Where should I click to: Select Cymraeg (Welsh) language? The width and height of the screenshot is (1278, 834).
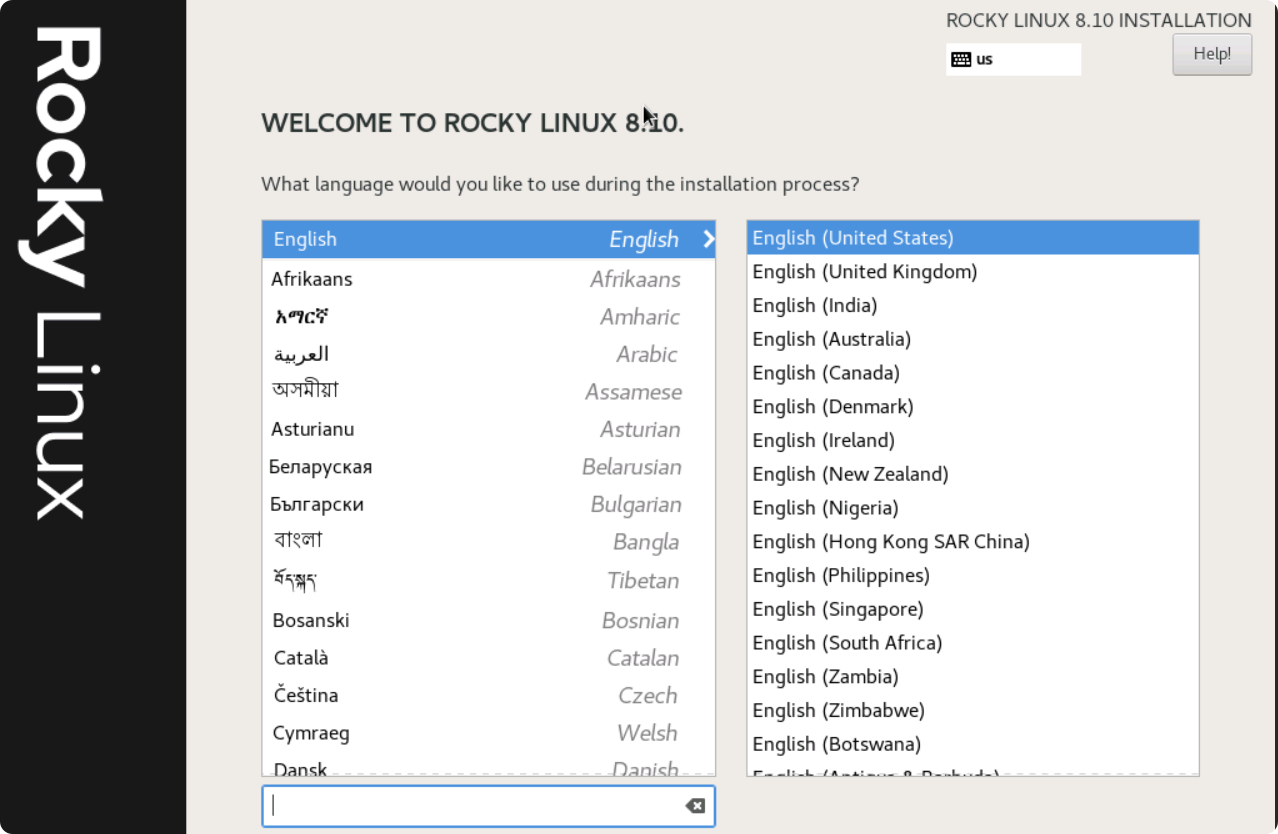pos(489,733)
